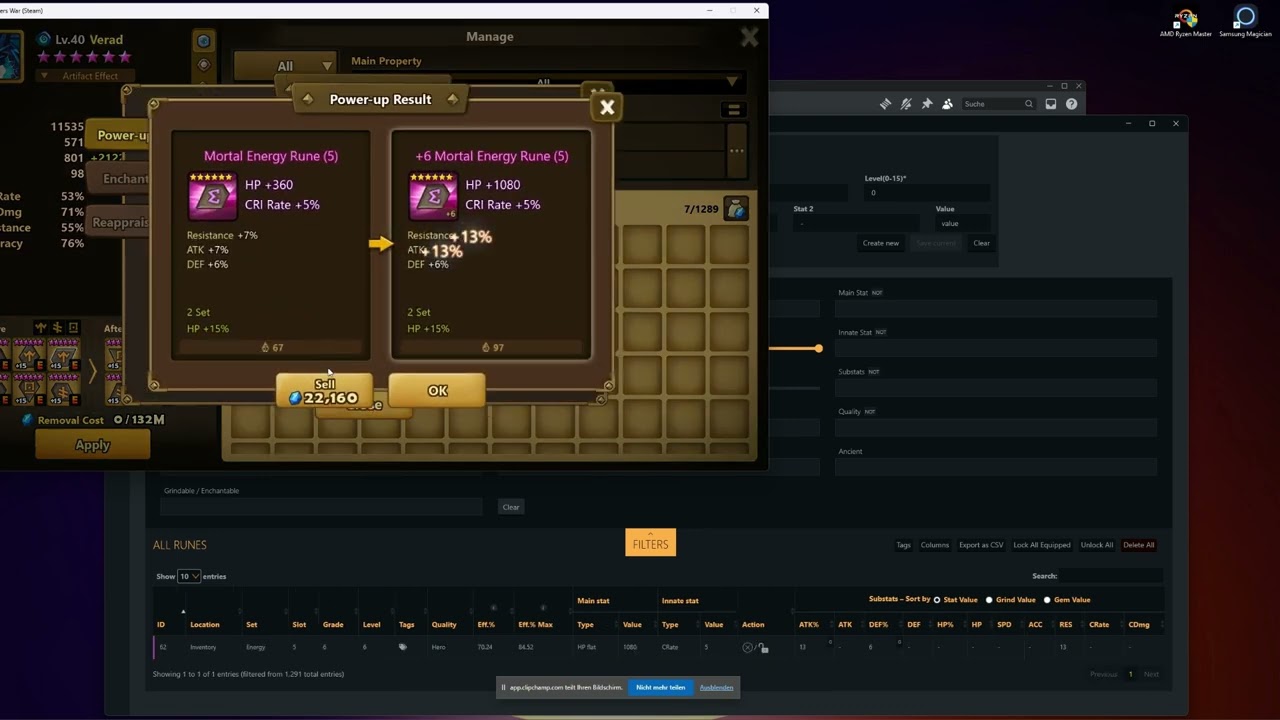Sort rune table by Eff.% Max column

click(x=535, y=624)
